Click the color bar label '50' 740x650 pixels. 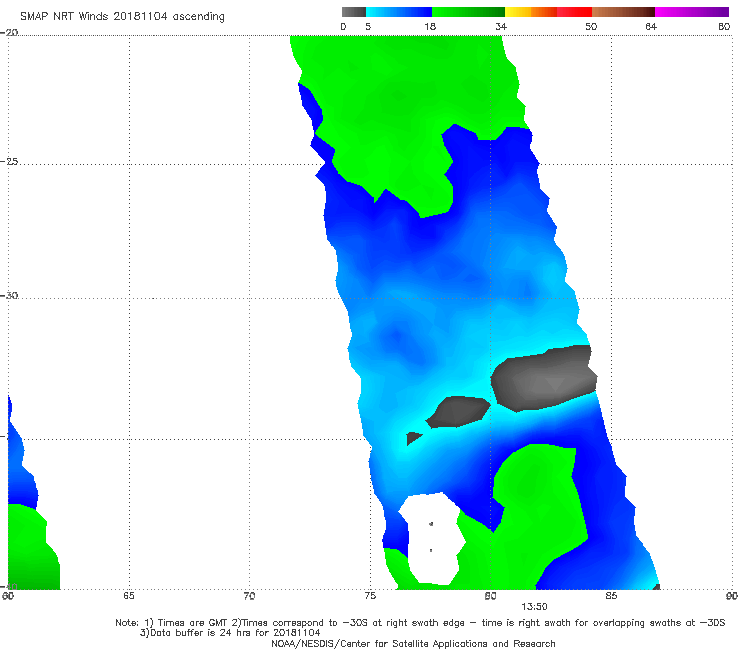tap(591, 26)
